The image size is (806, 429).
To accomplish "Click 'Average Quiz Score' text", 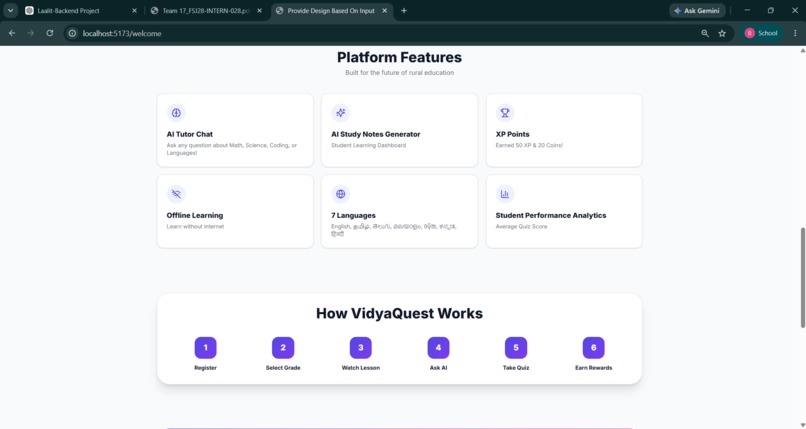I will click(x=521, y=227).
